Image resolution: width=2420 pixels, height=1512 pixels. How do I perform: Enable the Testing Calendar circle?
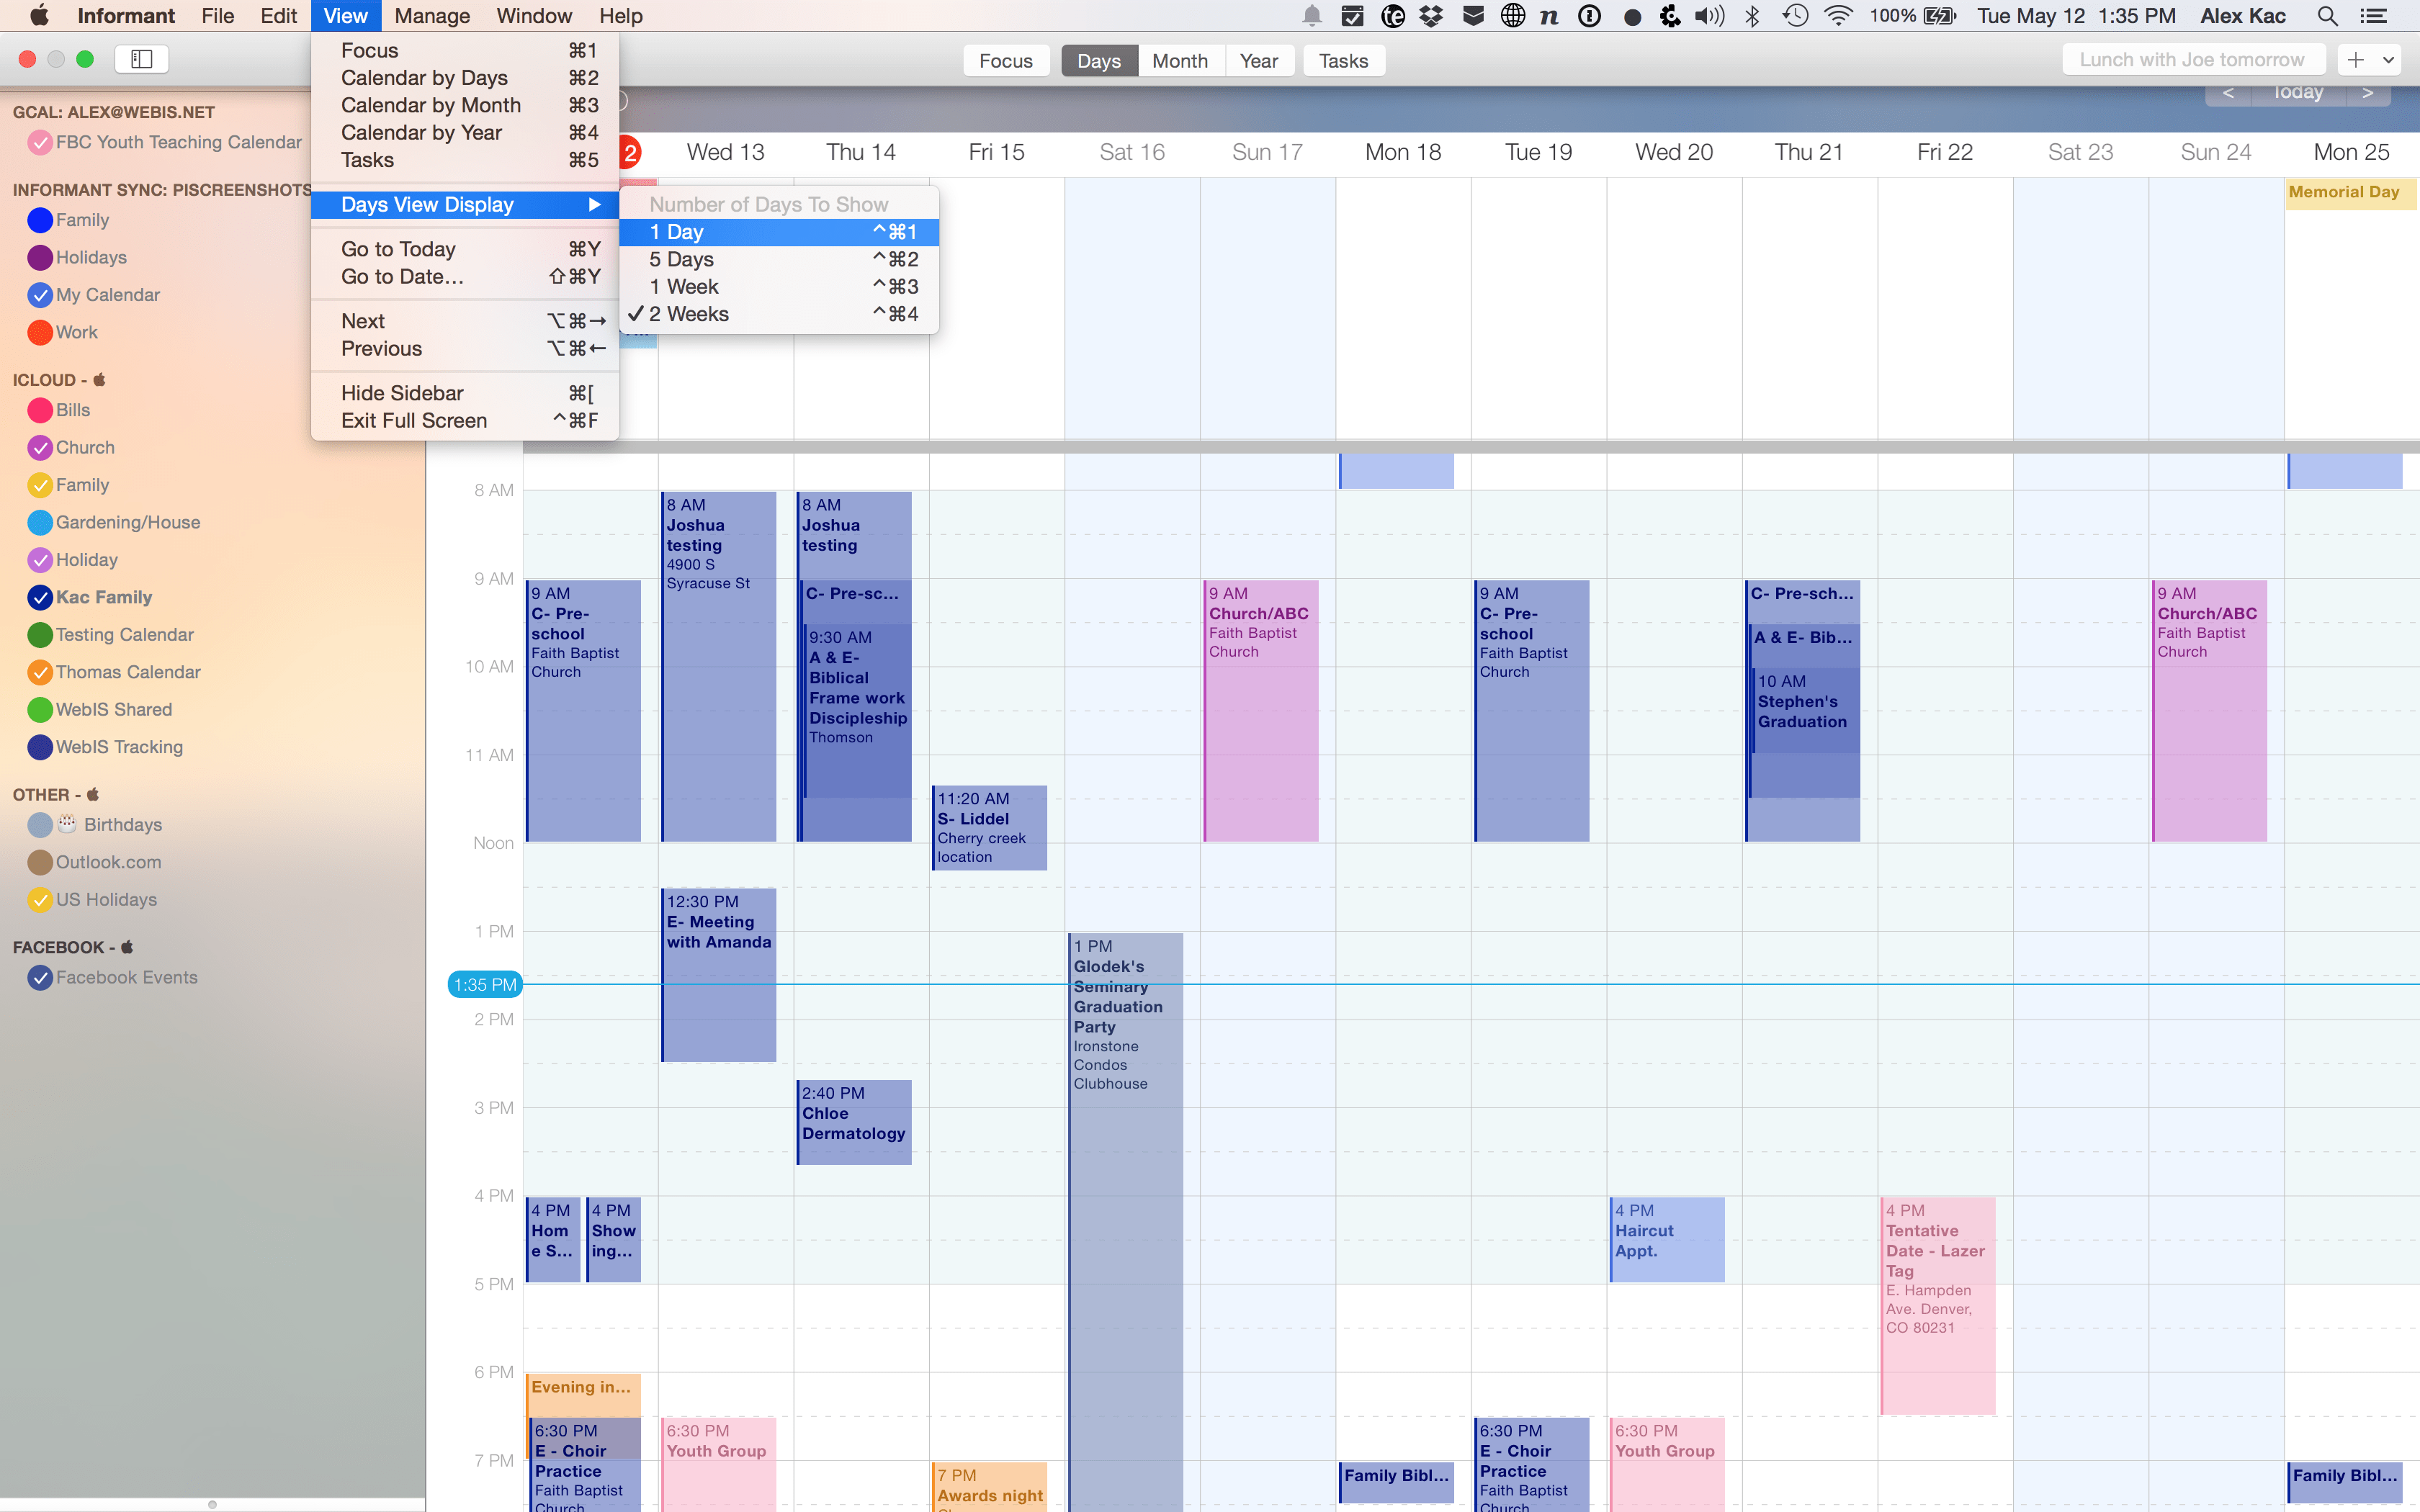pos(40,635)
